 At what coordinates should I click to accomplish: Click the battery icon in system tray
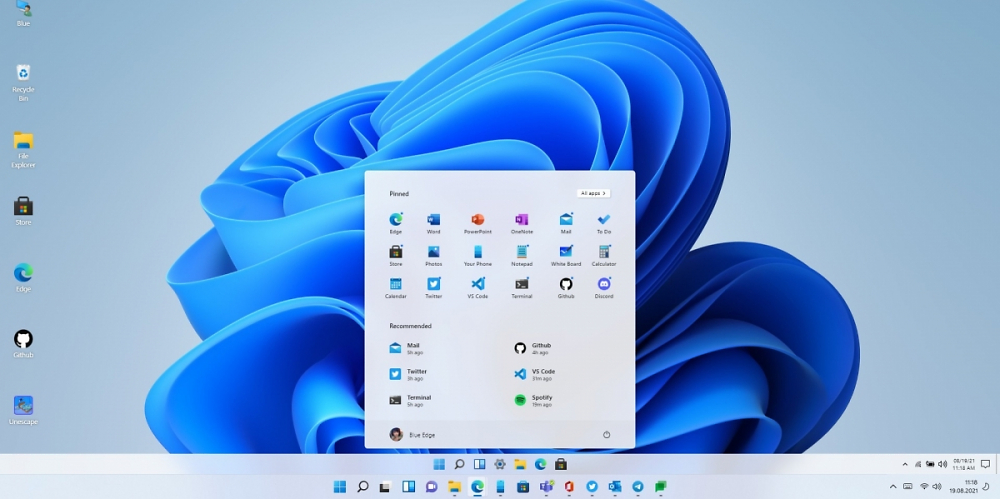click(x=930, y=464)
